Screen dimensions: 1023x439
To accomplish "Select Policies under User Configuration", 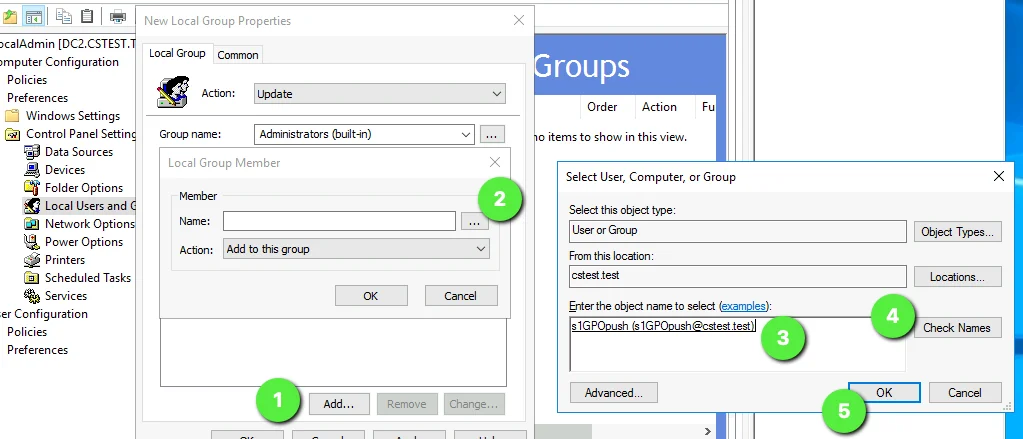I will 27,332.
